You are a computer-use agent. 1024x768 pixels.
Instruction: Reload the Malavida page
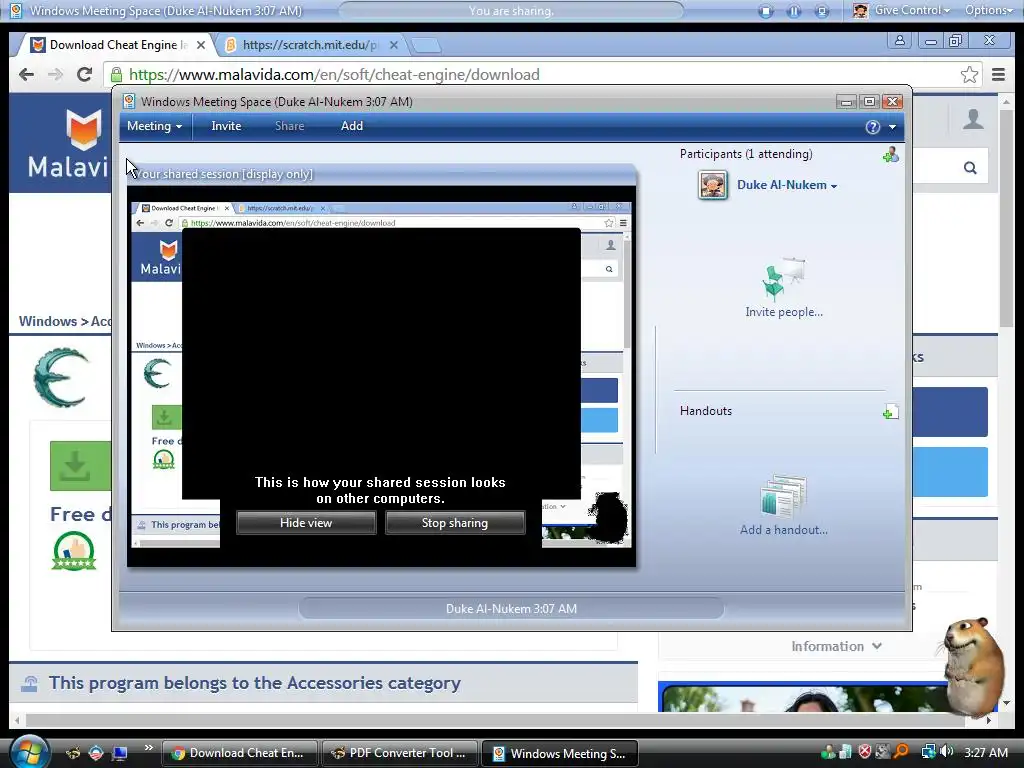(x=84, y=74)
